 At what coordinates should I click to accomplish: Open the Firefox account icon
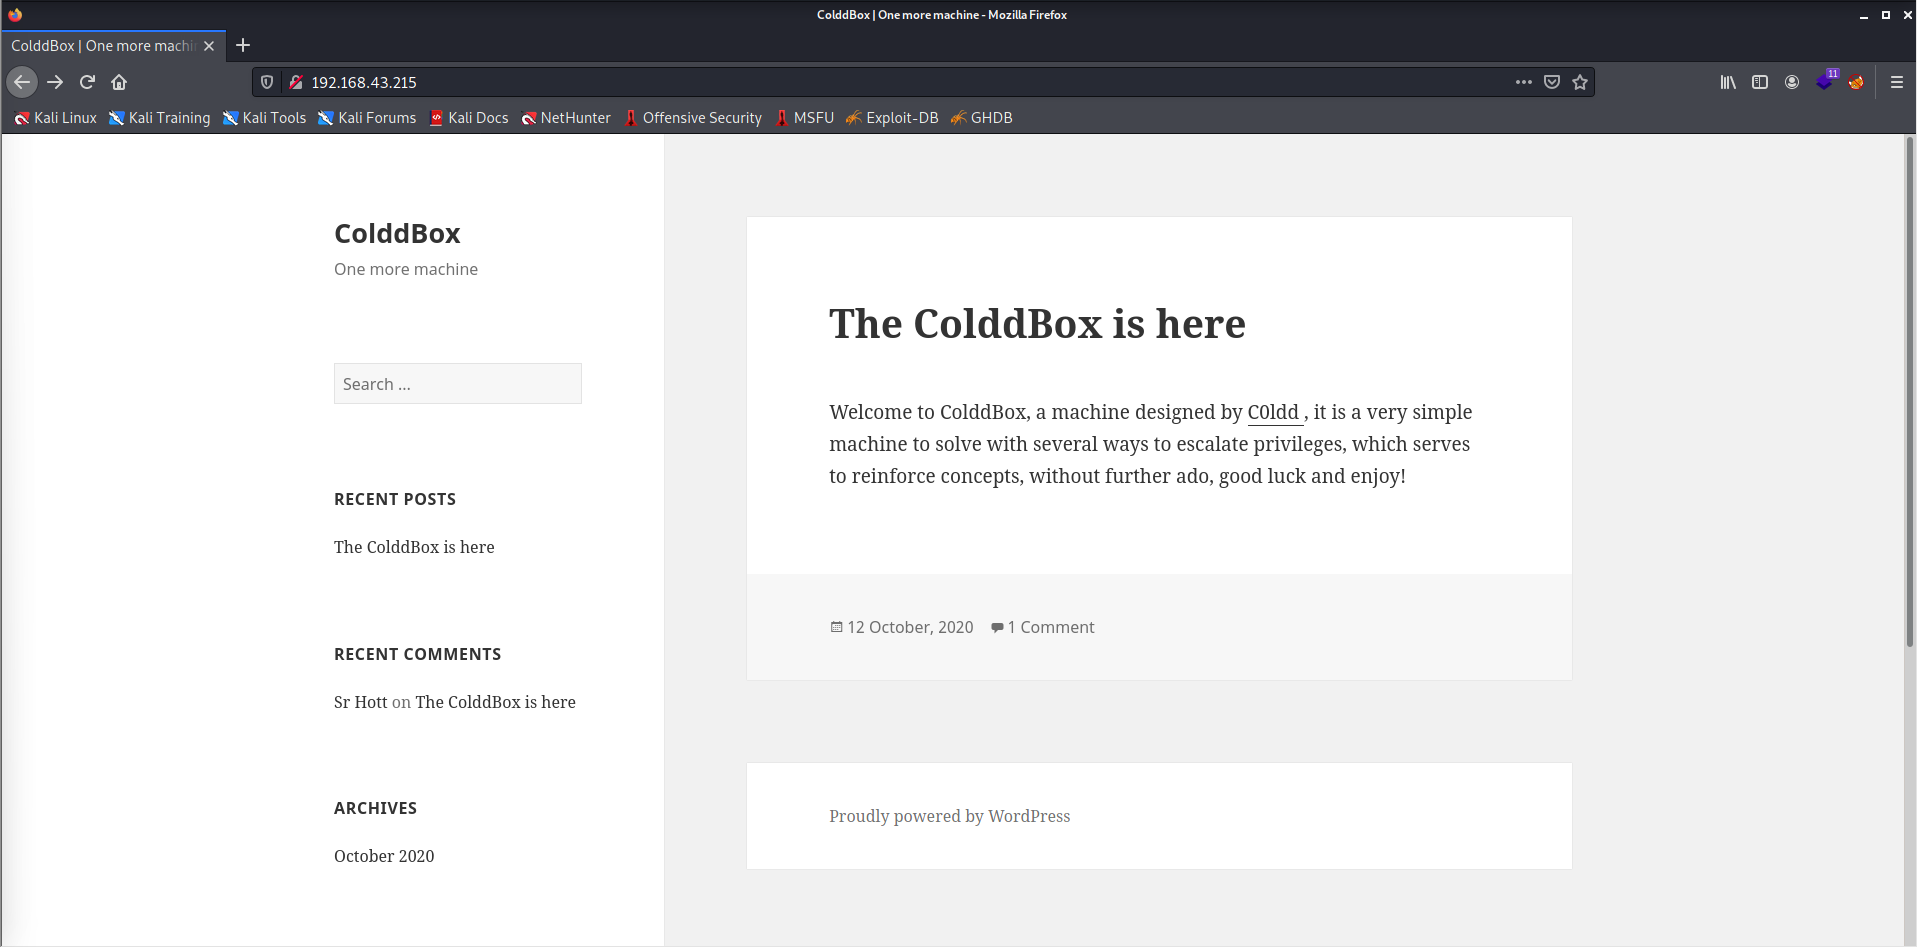point(1792,82)
